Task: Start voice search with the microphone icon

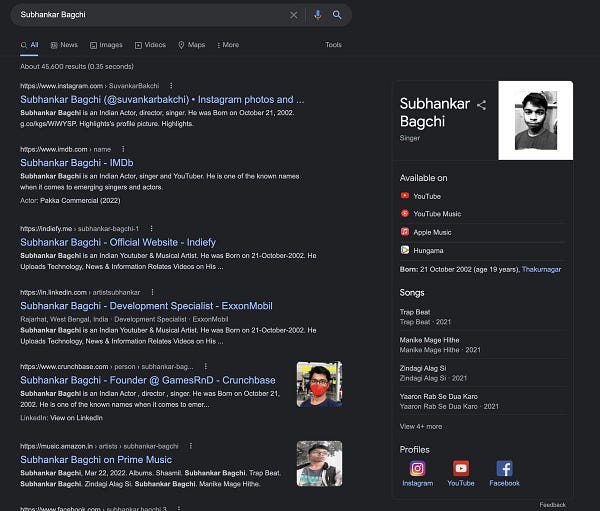Action: (x=318, y=15)
